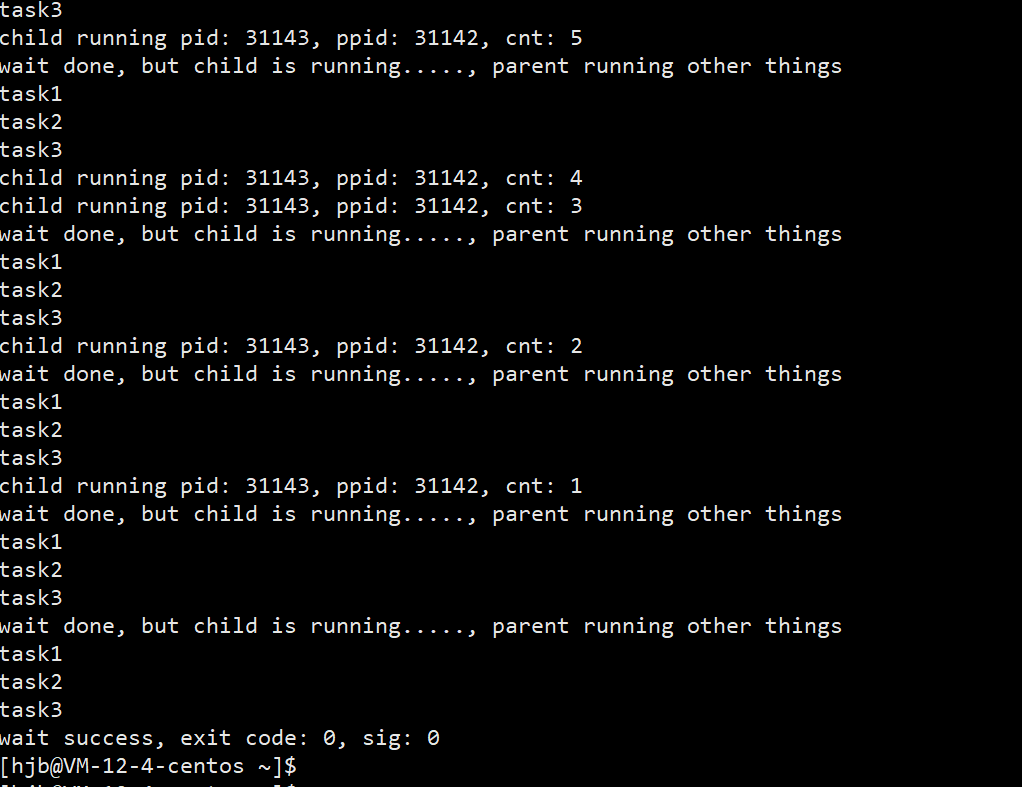Click 'sig: 0' in the wait success line

click(400, 738)
